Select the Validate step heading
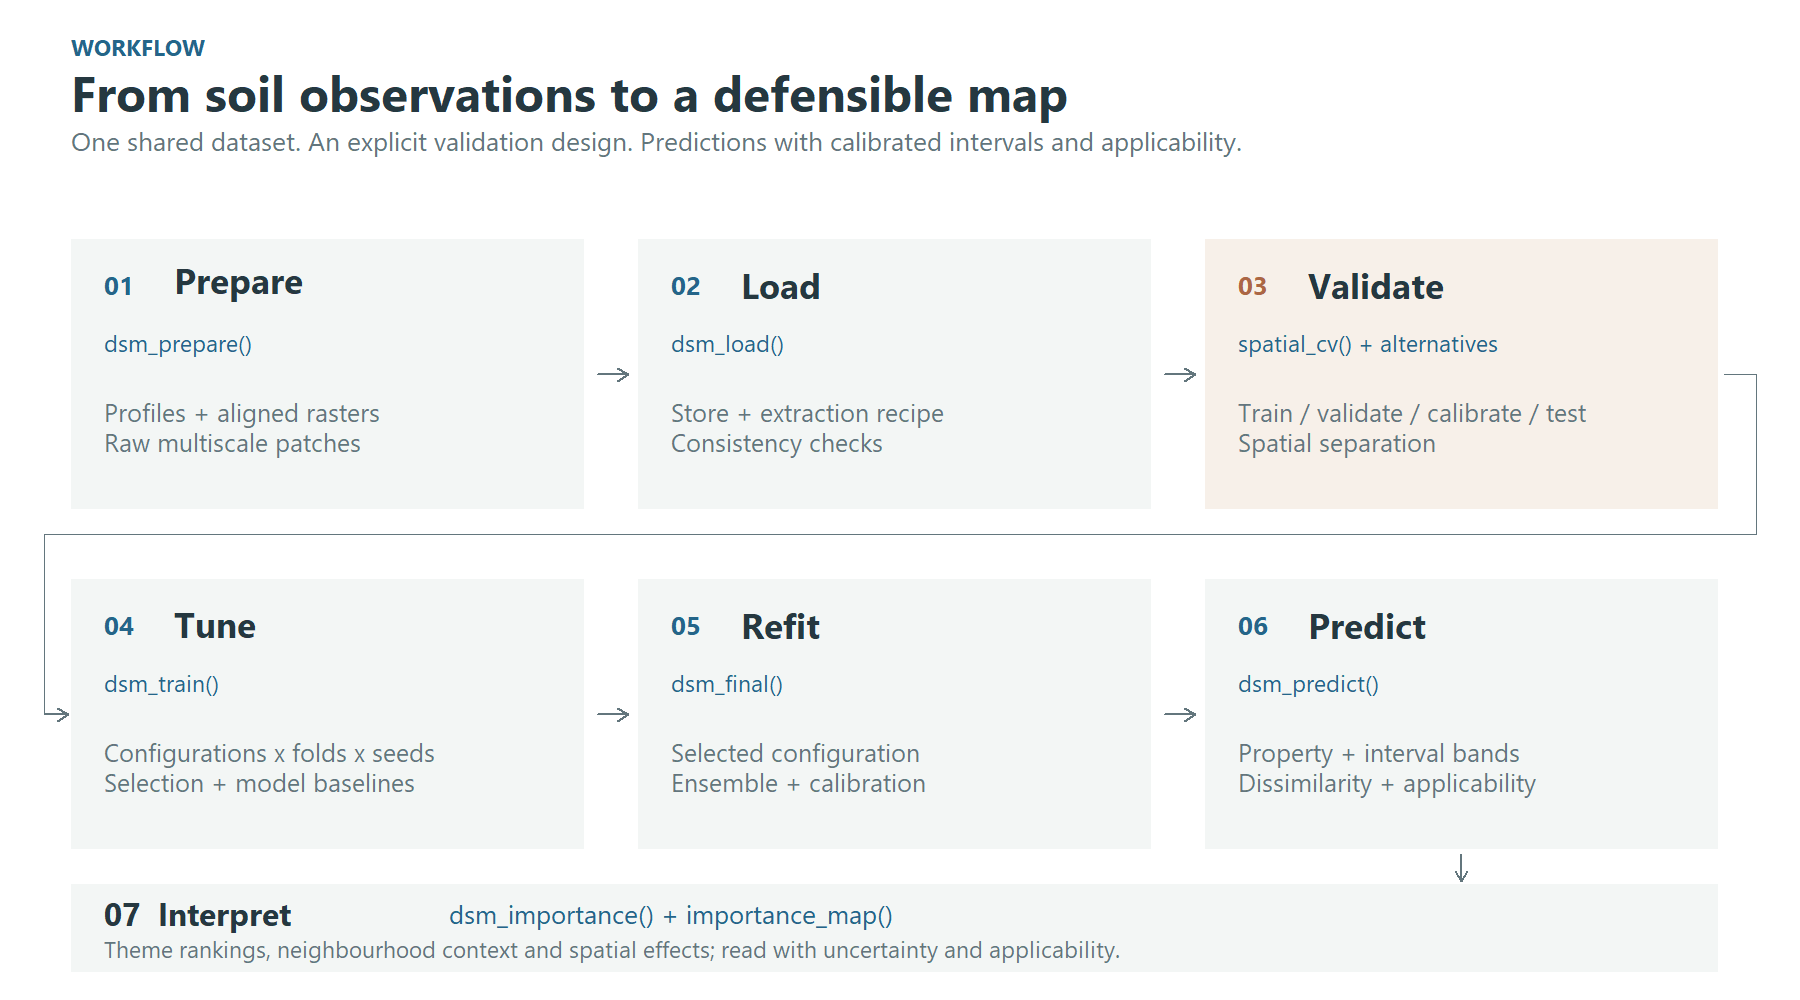Viewport: 1800px width, 1000px height. 1376,287
